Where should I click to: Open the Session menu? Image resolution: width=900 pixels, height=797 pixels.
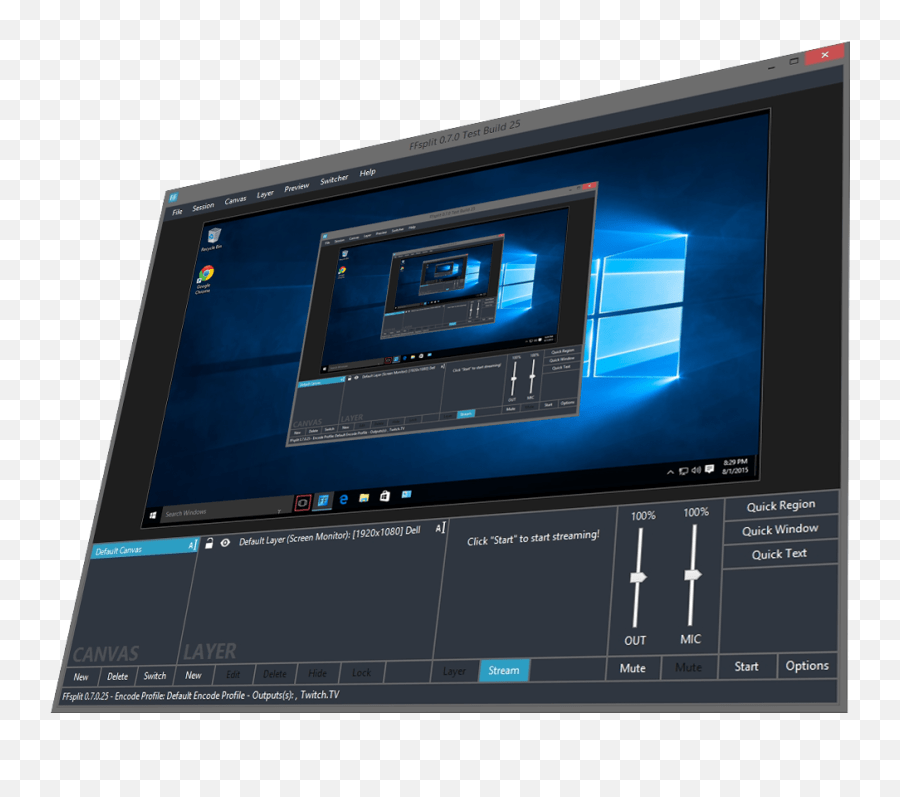(204, 205)
